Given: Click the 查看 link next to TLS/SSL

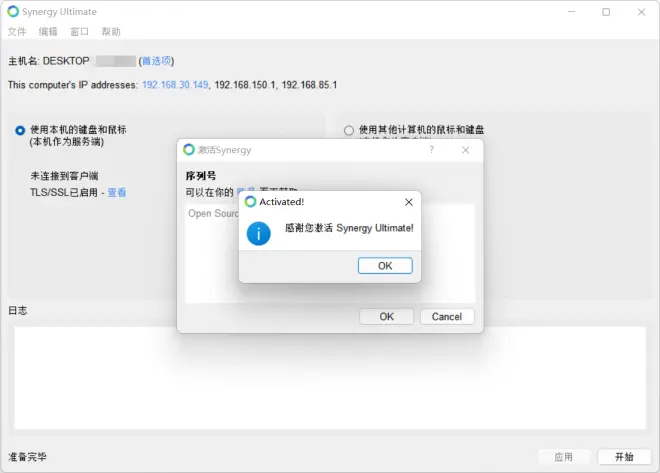Looking at the screenshot, I should [117, 192].
